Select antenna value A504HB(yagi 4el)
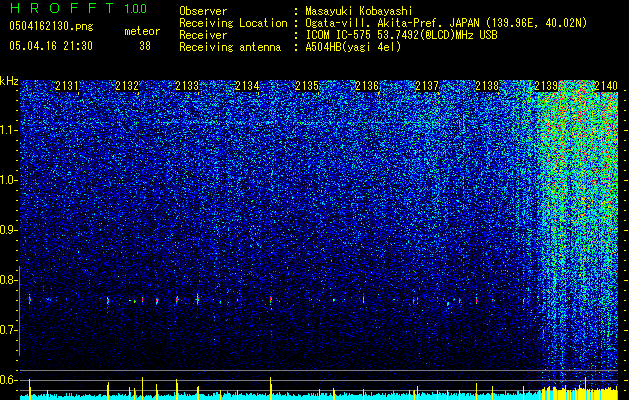This screenshot has height=400, width=629. 353,47
